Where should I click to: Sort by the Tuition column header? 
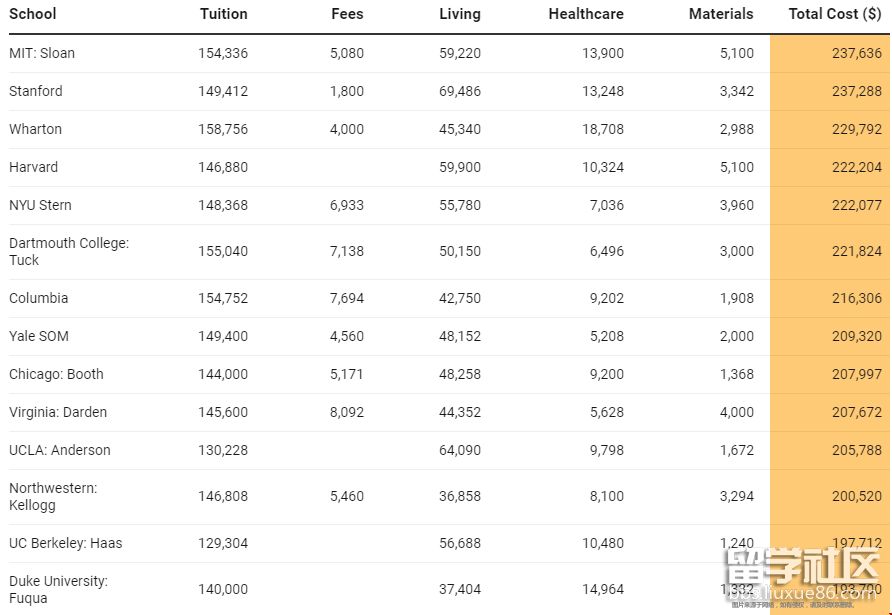(223, 14)
